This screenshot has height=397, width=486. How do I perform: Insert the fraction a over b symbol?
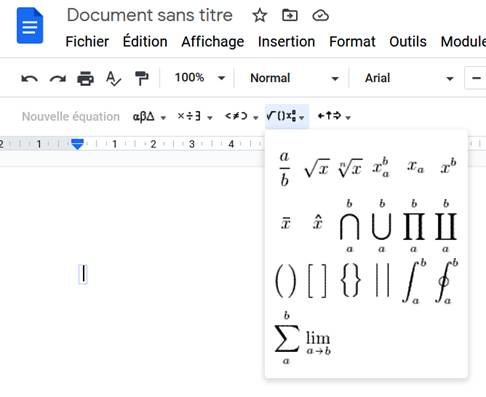tap(284, 168)
